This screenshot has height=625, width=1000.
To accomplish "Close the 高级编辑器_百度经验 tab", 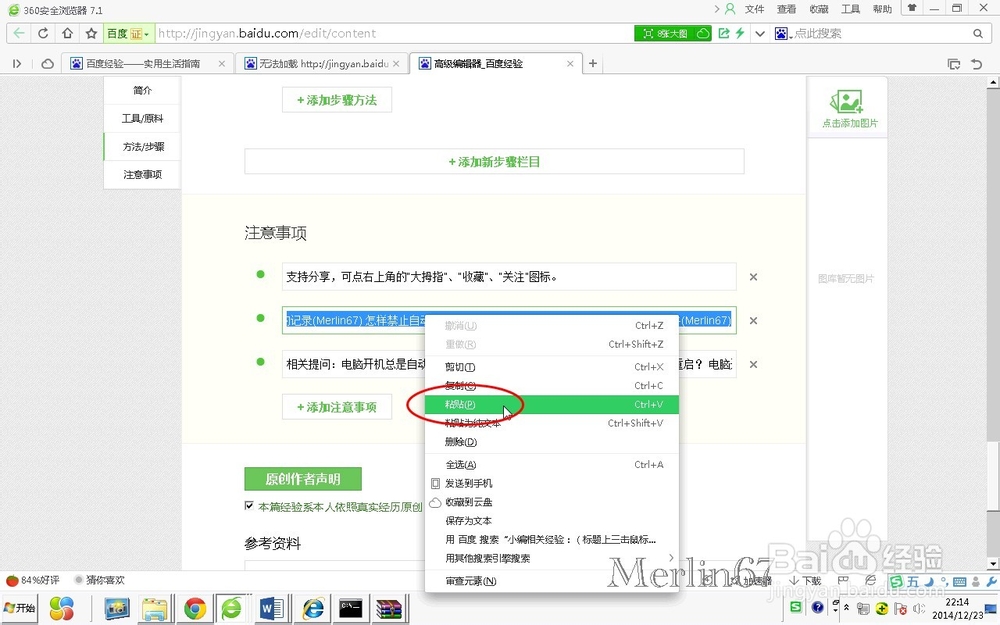I will (570, 64).
